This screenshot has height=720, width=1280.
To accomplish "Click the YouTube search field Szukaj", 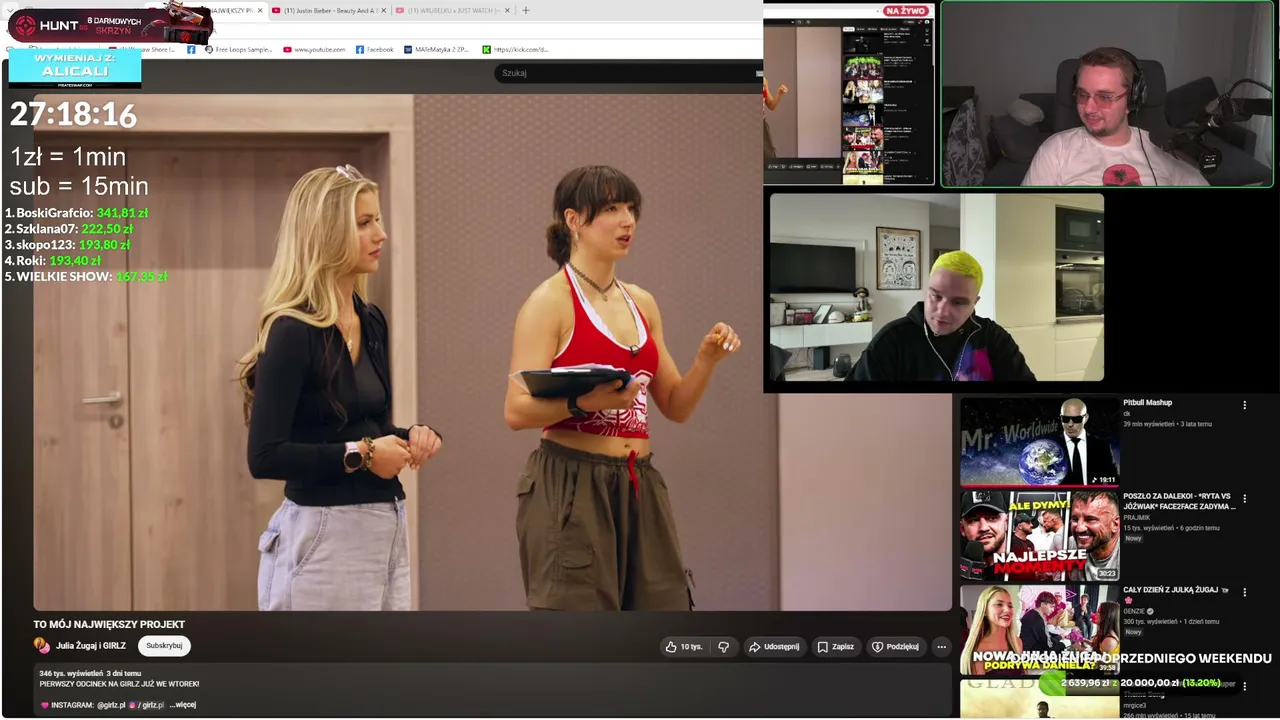I will click(x=625, y=73).
